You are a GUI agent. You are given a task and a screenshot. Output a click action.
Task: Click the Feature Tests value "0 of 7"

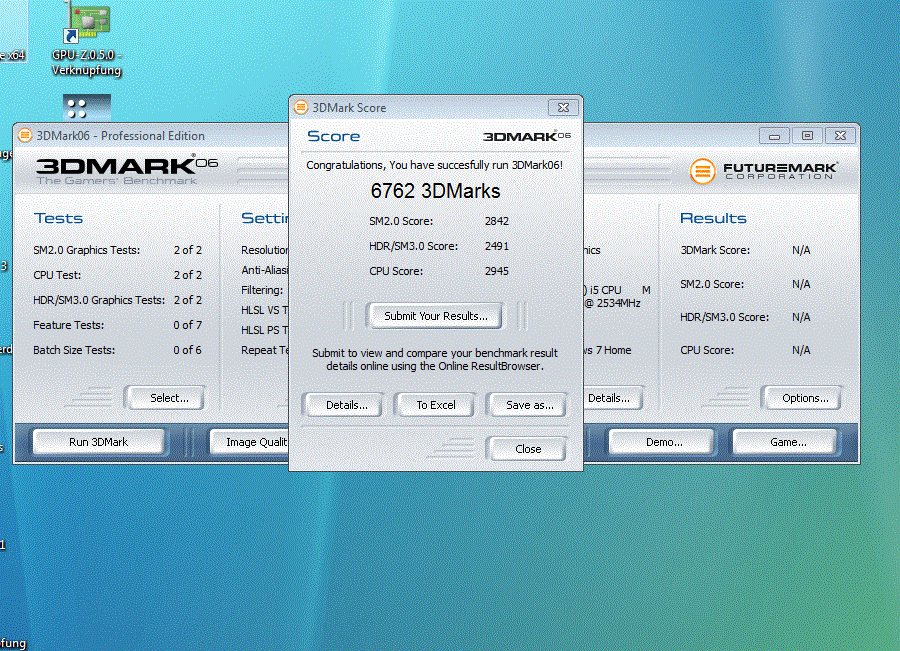pos(188,325)
